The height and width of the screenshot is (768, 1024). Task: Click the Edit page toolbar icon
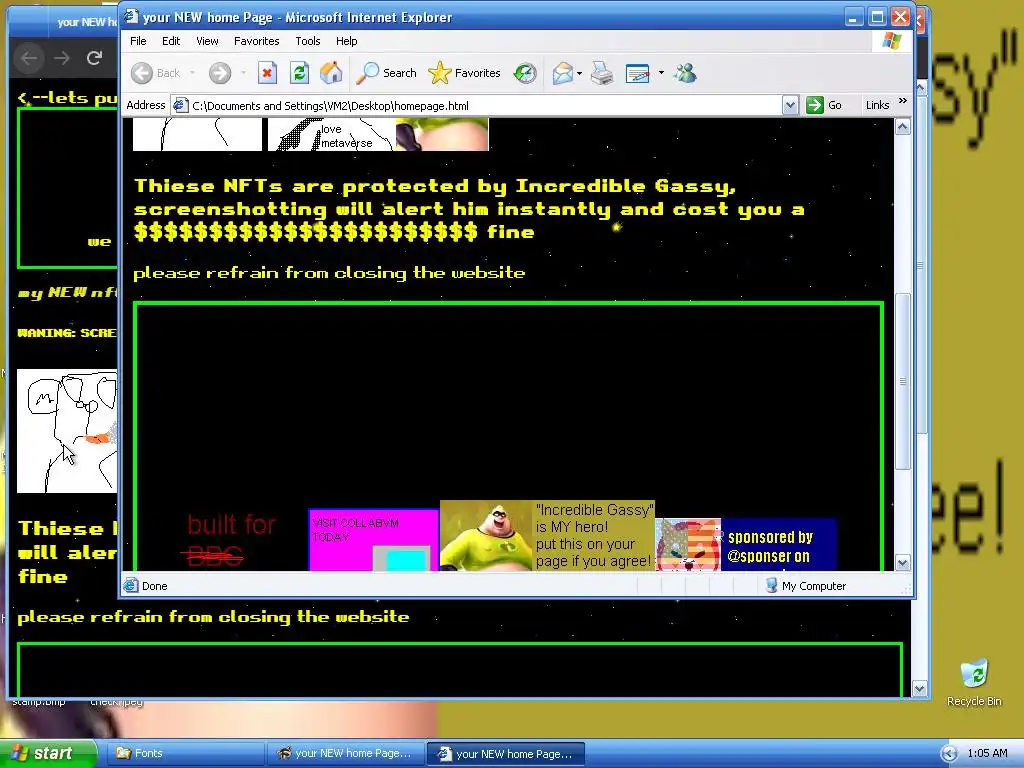click(637, 73)
